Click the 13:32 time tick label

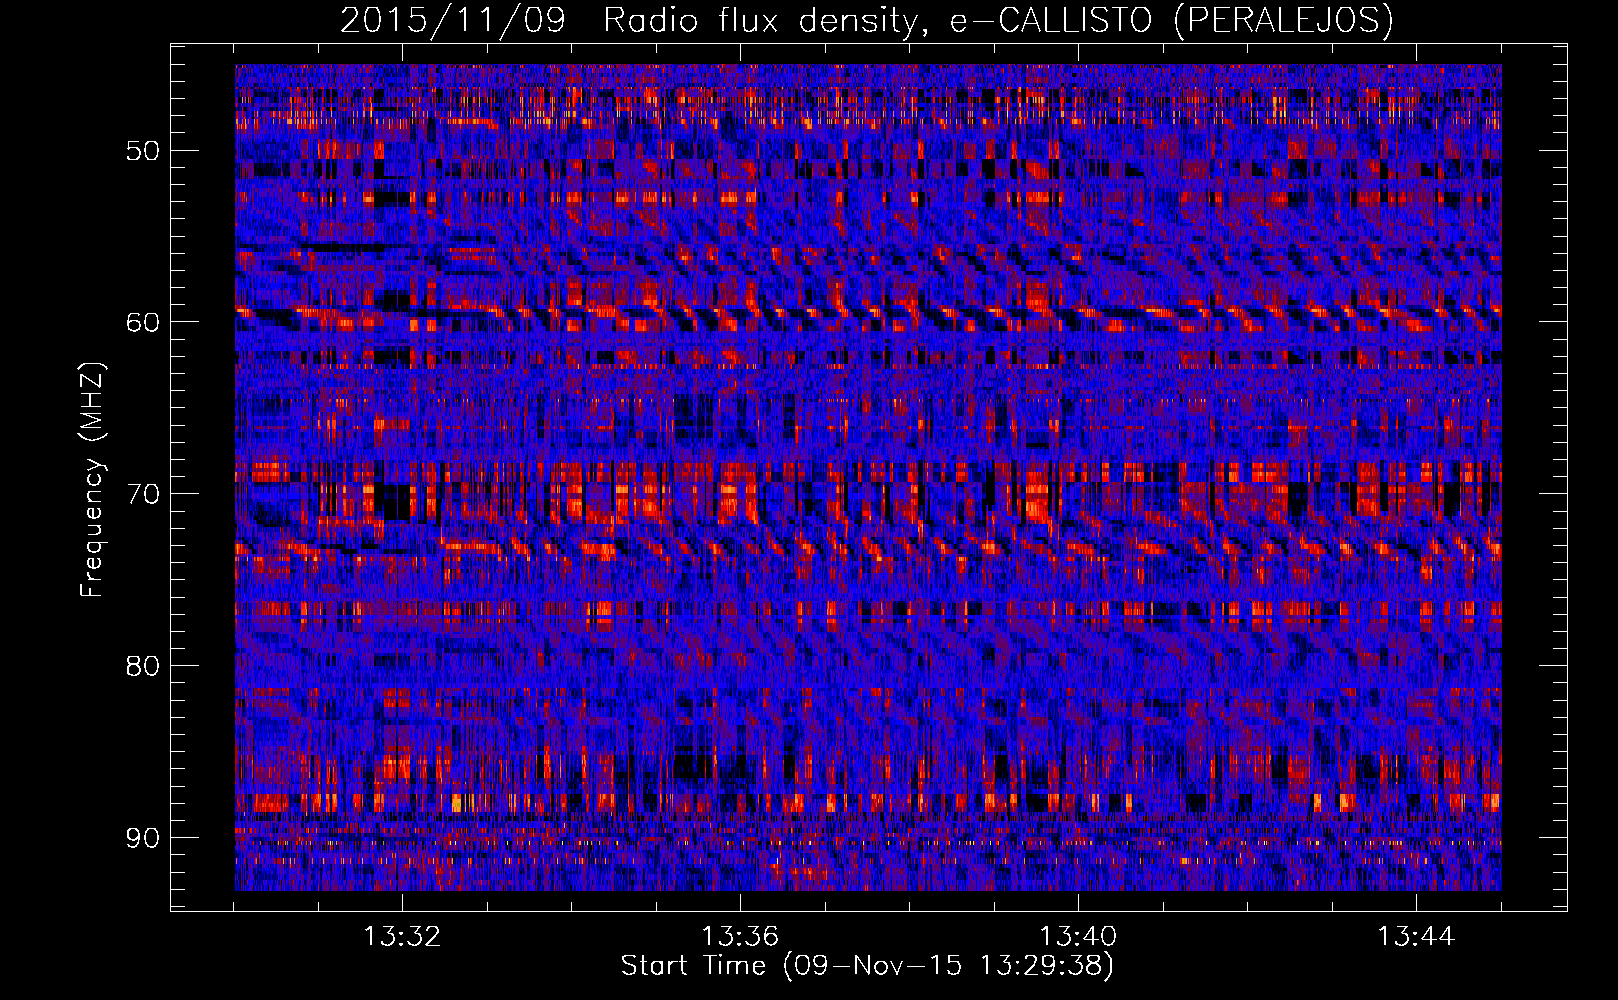(x=402, y=937)
